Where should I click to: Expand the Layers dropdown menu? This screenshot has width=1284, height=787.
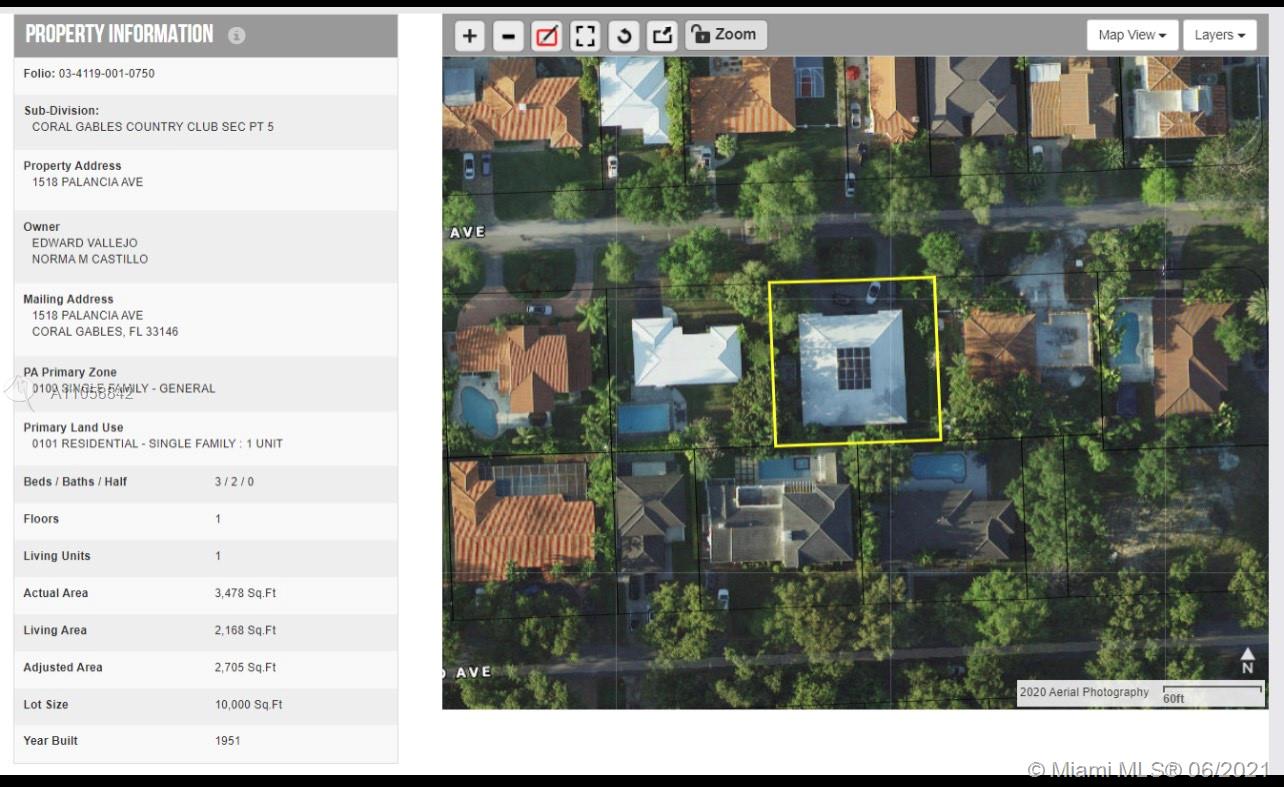point(1219,35)
